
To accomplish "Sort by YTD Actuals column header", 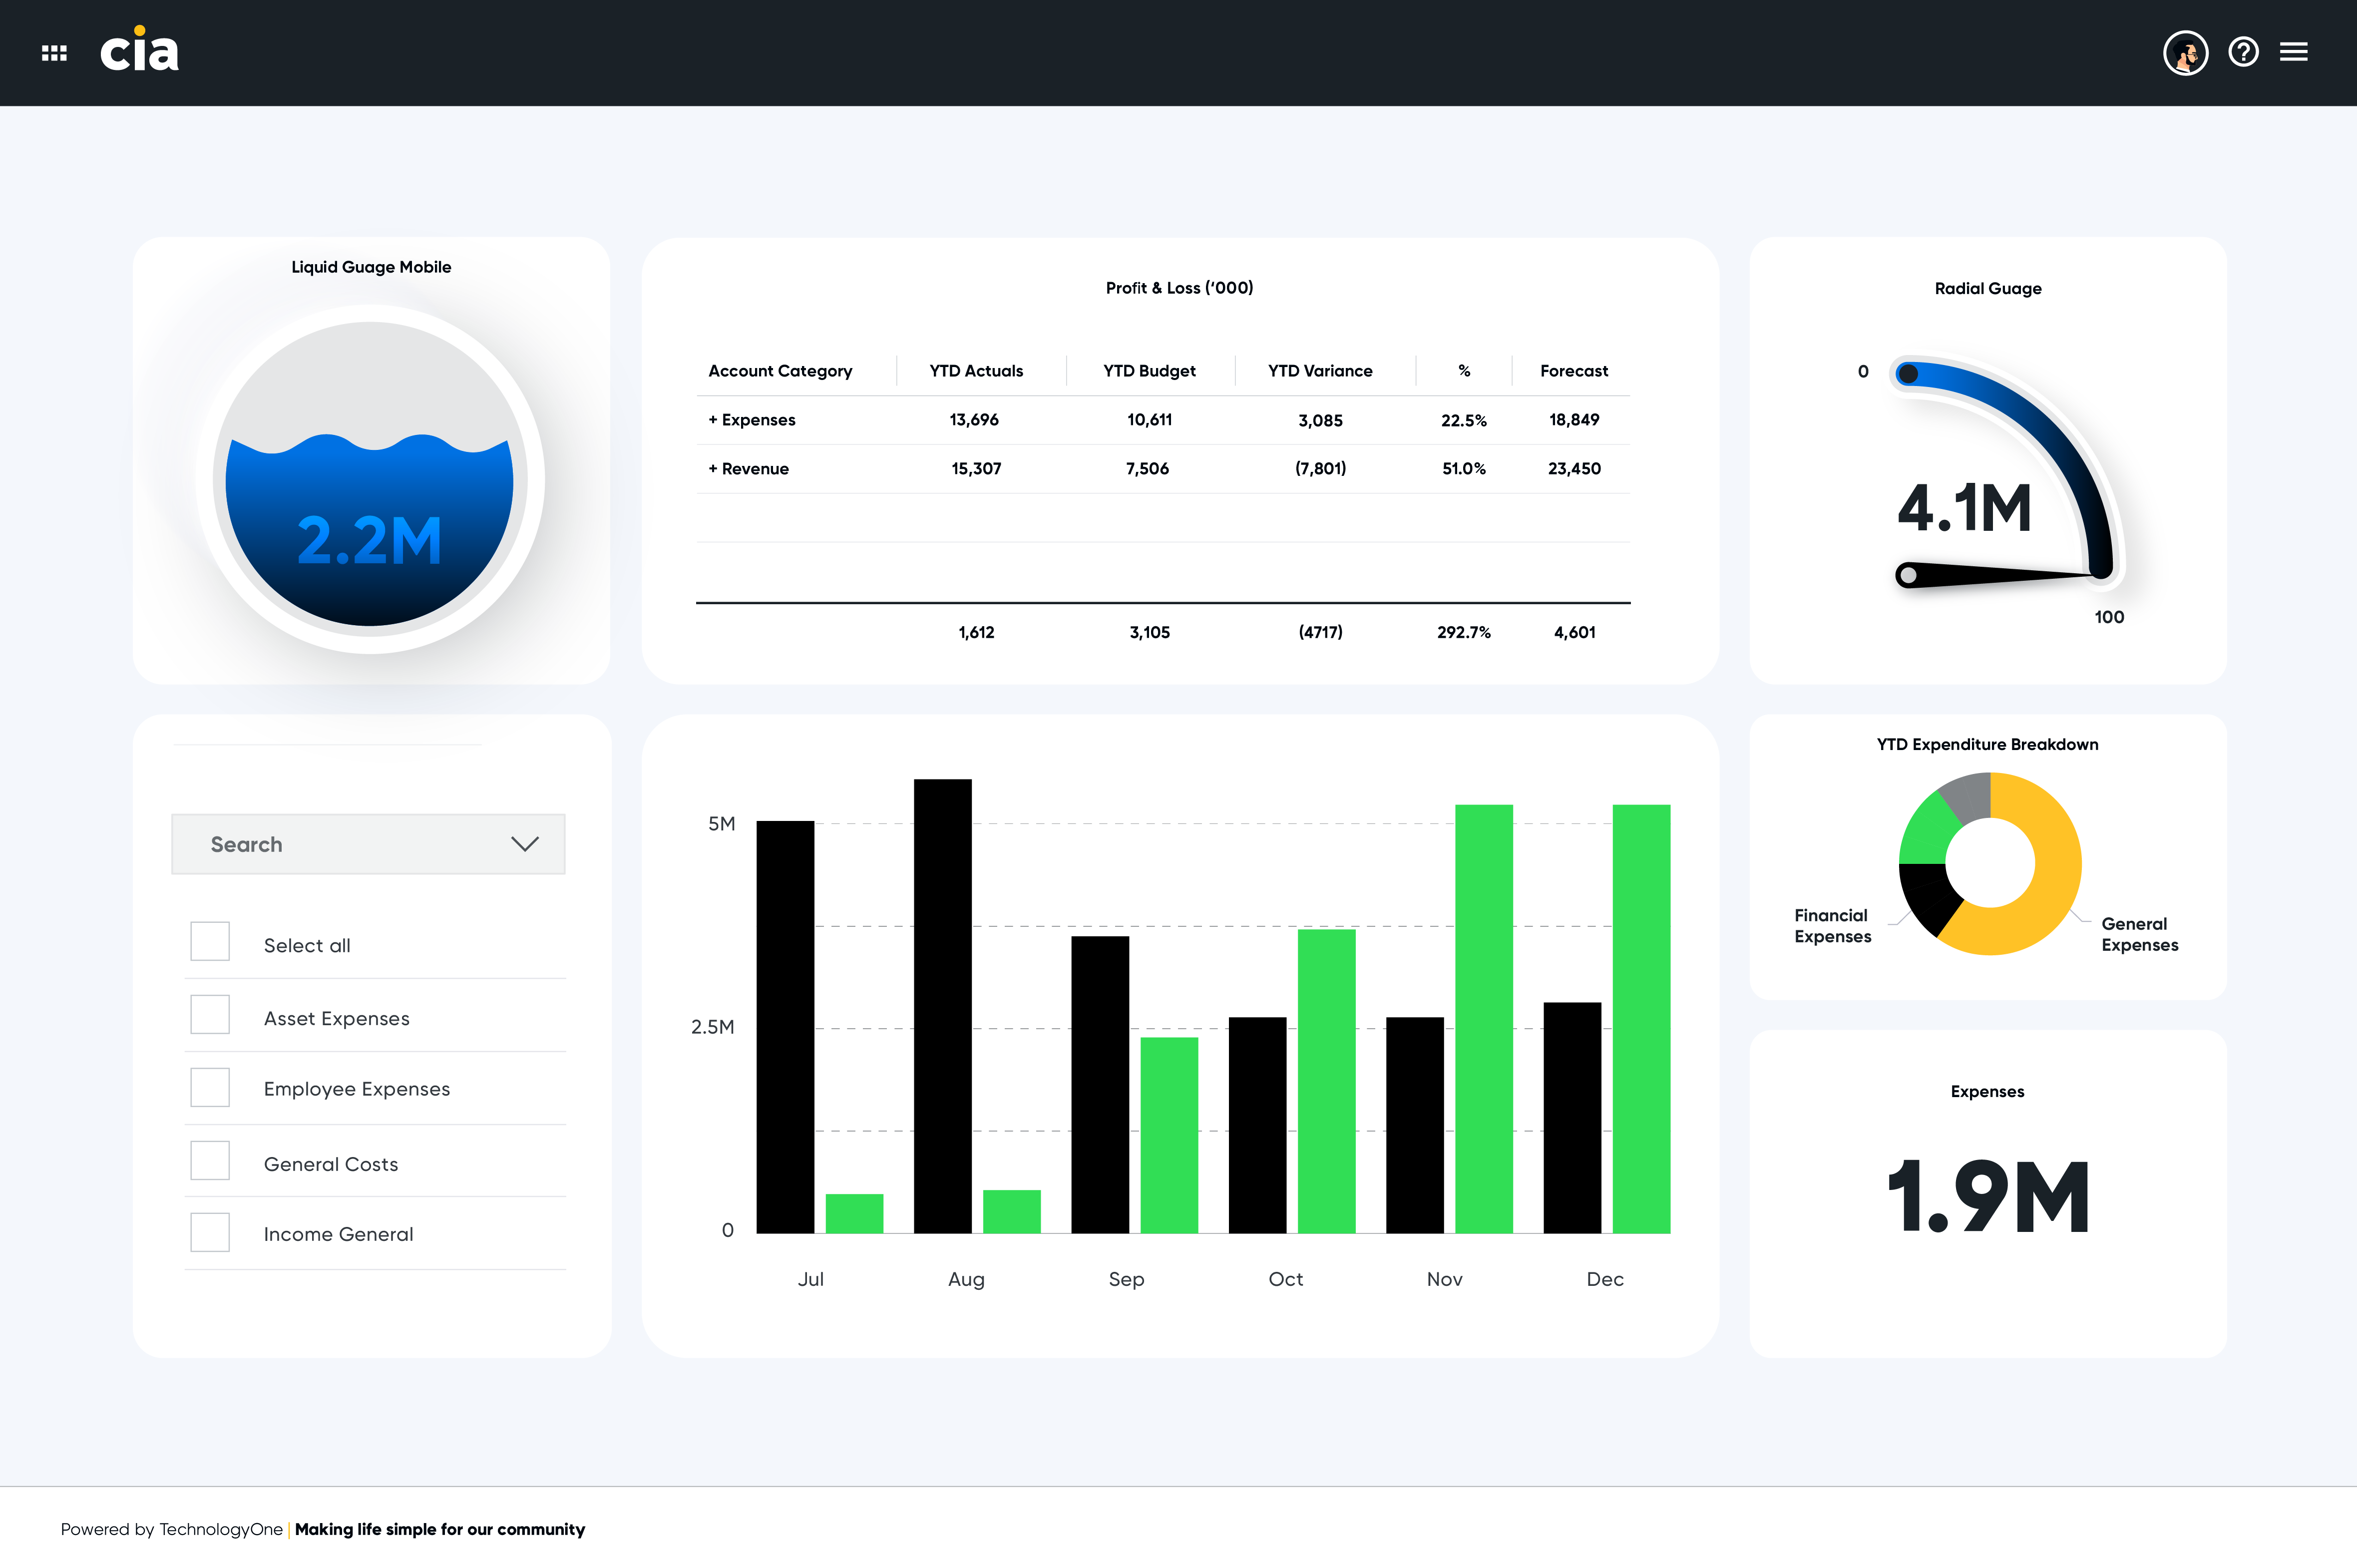I will click(976, 371).
